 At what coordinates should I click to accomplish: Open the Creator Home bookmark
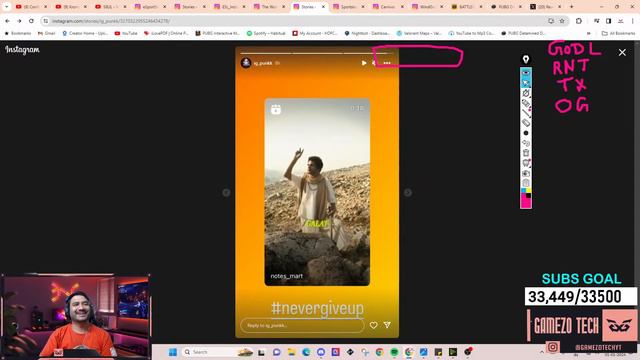(85, 33)
